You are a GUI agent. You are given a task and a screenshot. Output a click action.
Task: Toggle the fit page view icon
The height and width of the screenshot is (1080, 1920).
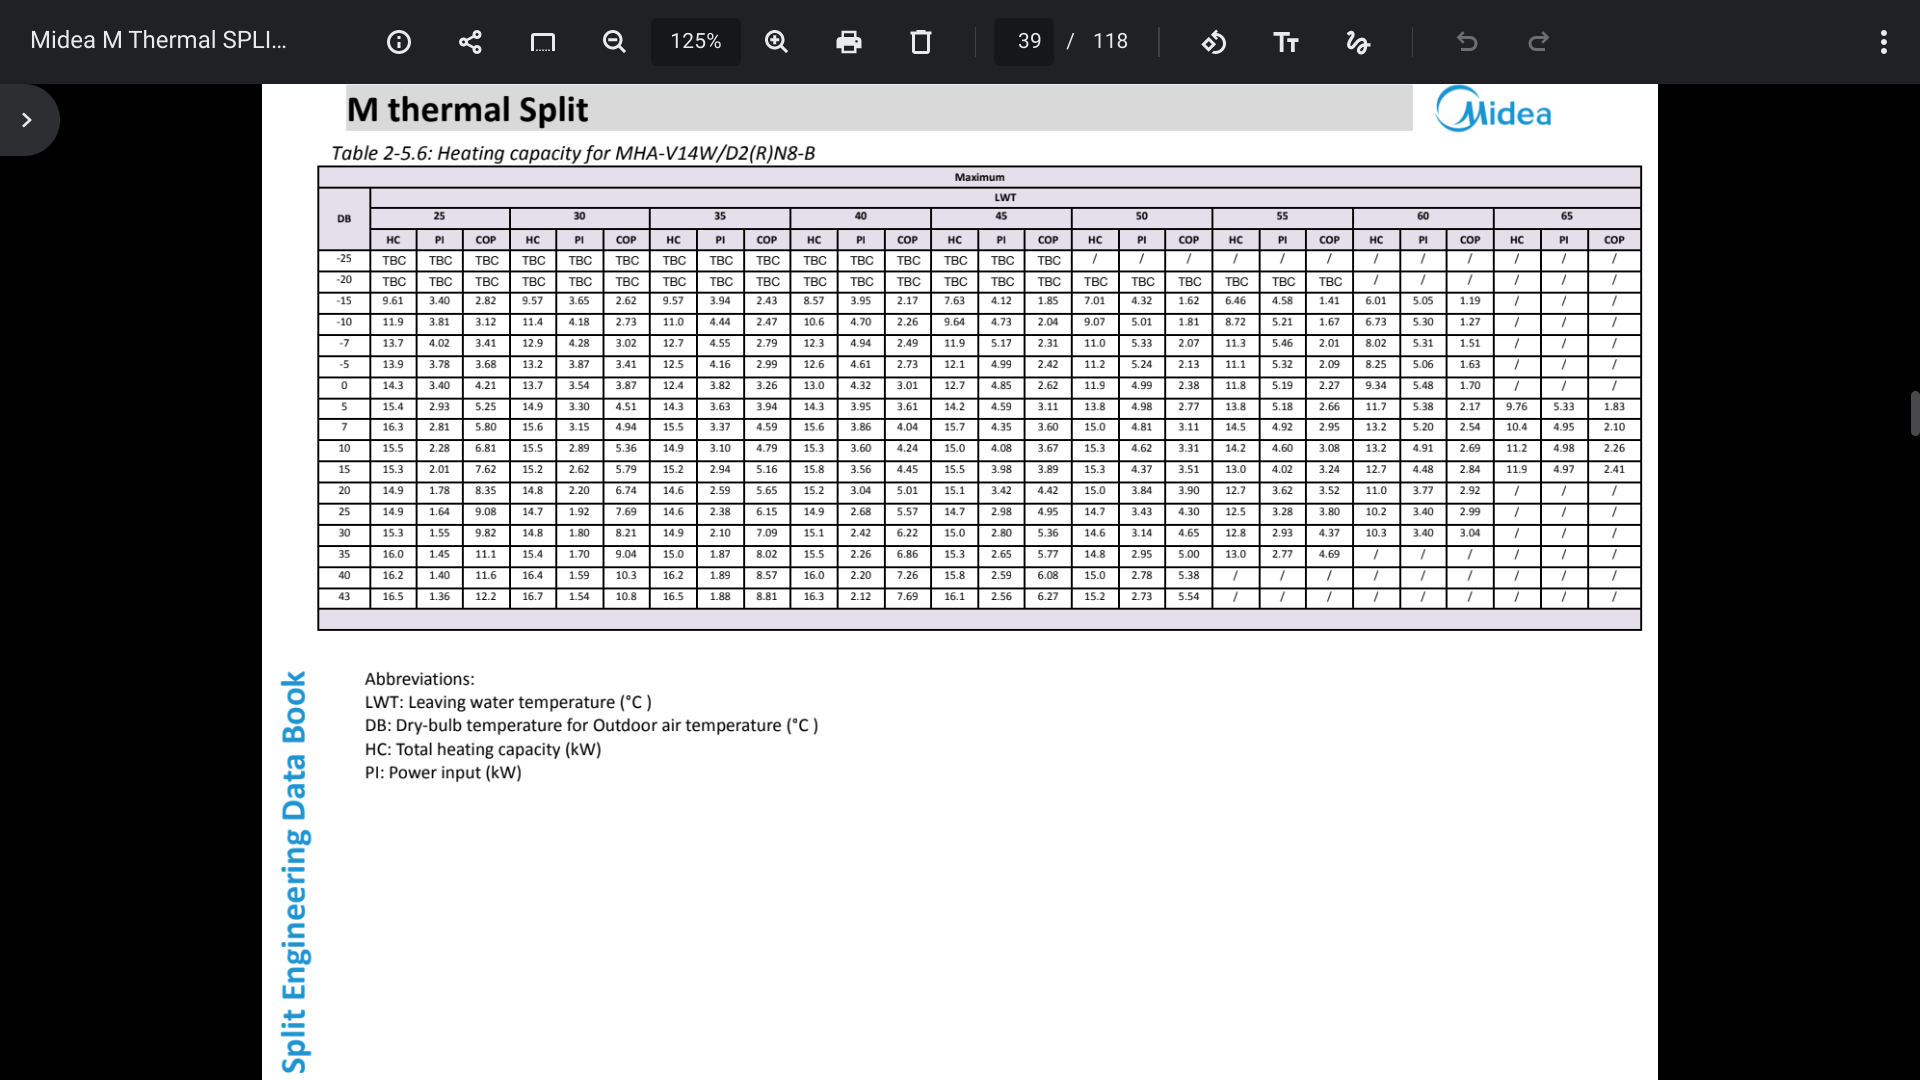pyautogui.click(x=542, y=42)
